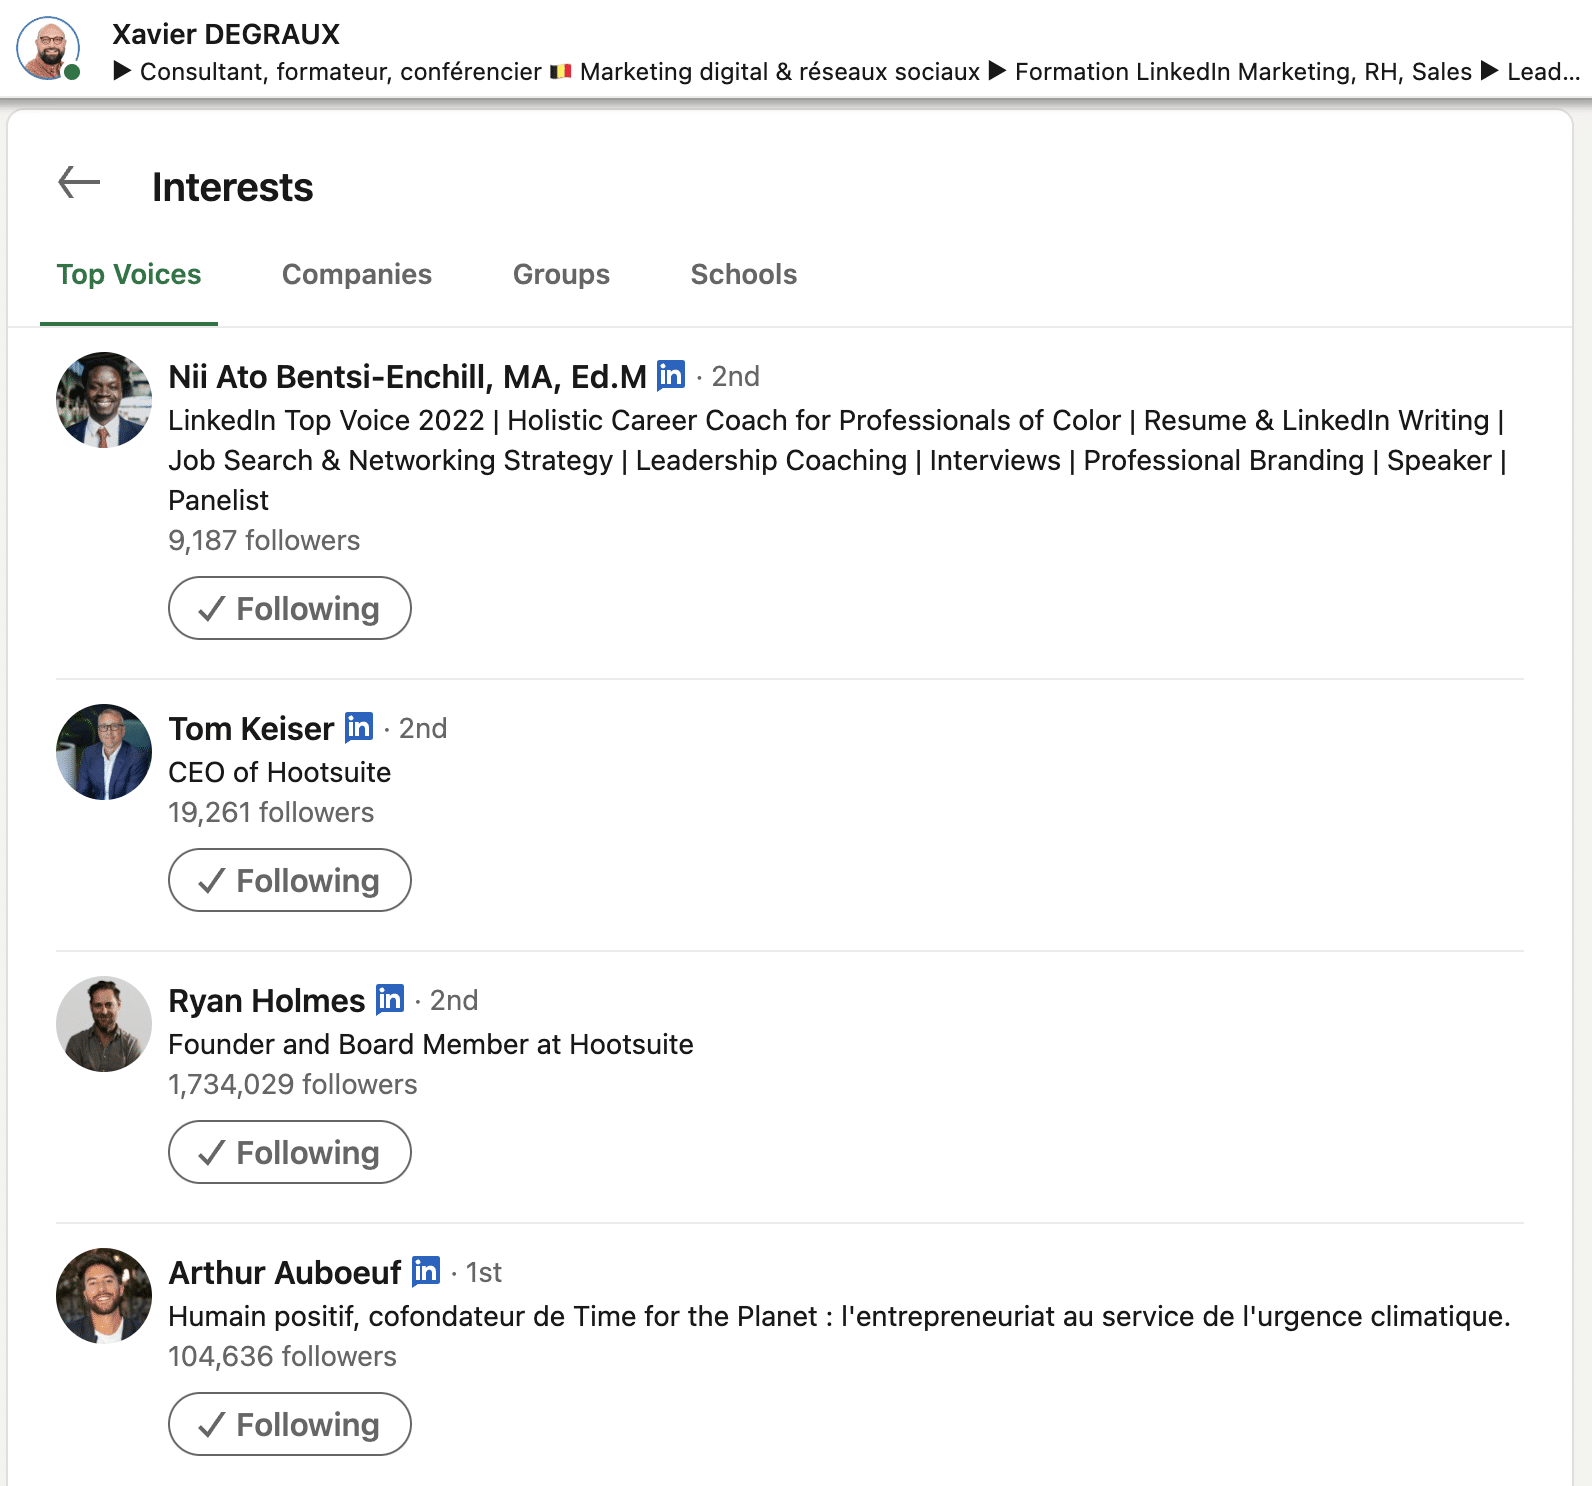Image resolution: width=1592 pixels, height=1486 pixels.
Task: Toggle Following for Nii Ato Bentsi-Enchill
Action: pos(290,608)
